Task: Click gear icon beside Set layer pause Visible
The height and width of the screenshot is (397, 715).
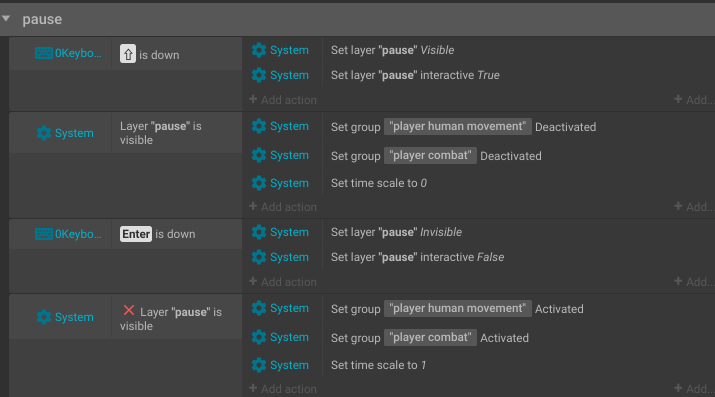Action: click(x=259, y=50)
